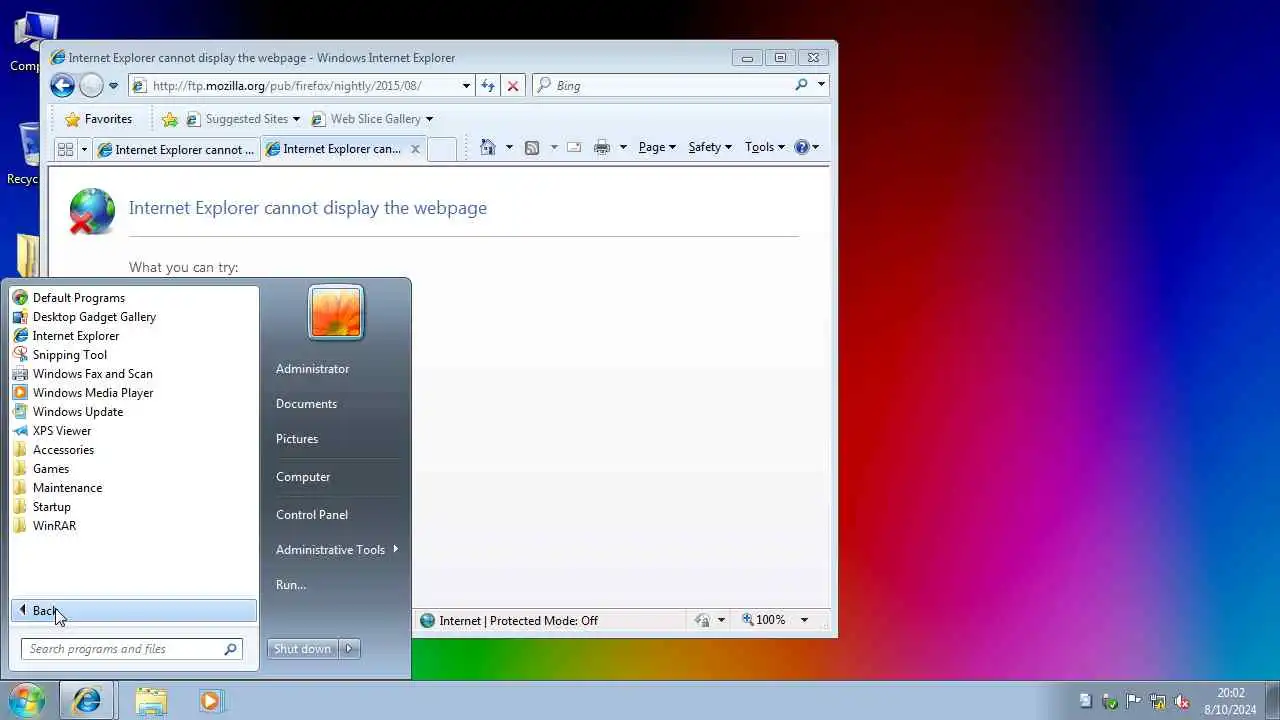Open the Safety menu
The width and height of the screenshot is (1280, 720).
tap(710, 147)
